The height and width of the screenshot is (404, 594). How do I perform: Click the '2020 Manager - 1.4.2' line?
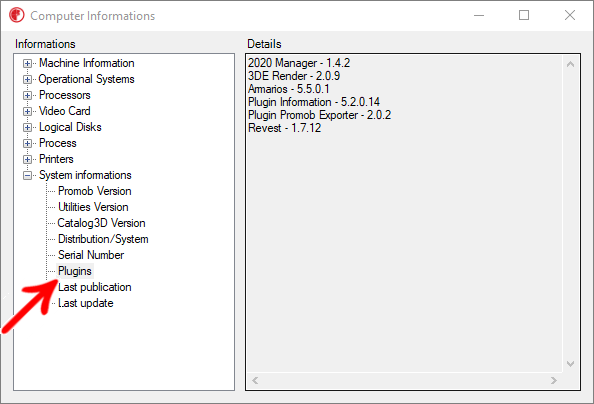(299, 63)
